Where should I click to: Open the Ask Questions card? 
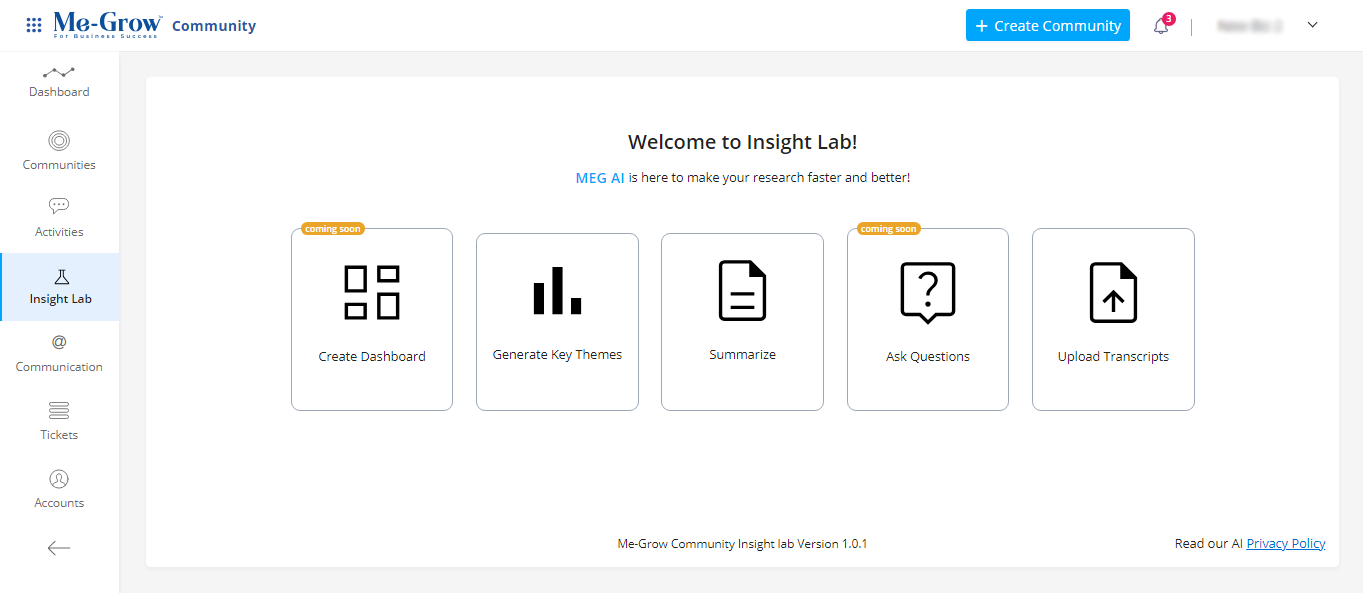pos(927,320)
